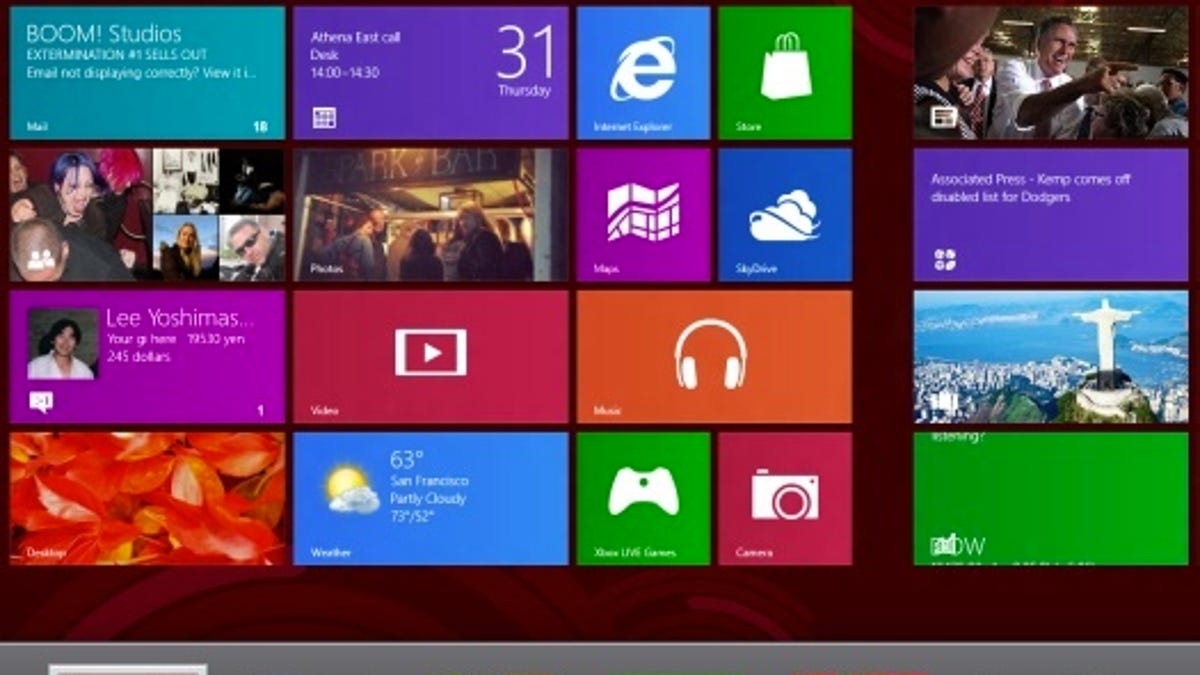
Task: Open the Lee Yoshimas messaging tile
Action: (x=147, y=356)
